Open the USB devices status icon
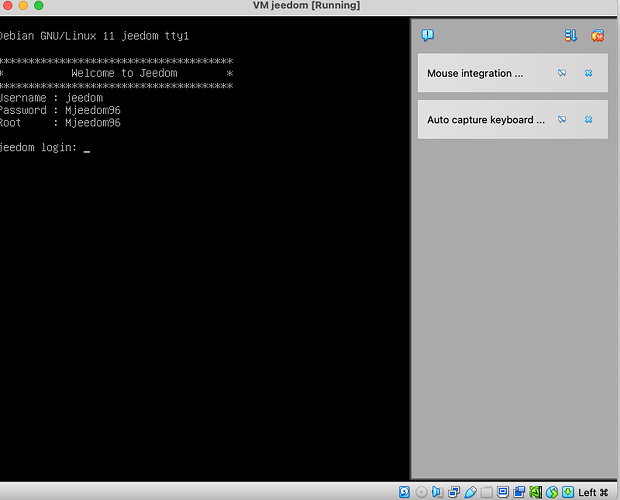This screenshot has width=620, height=500. pyautogui.click(x=470, y=492)
